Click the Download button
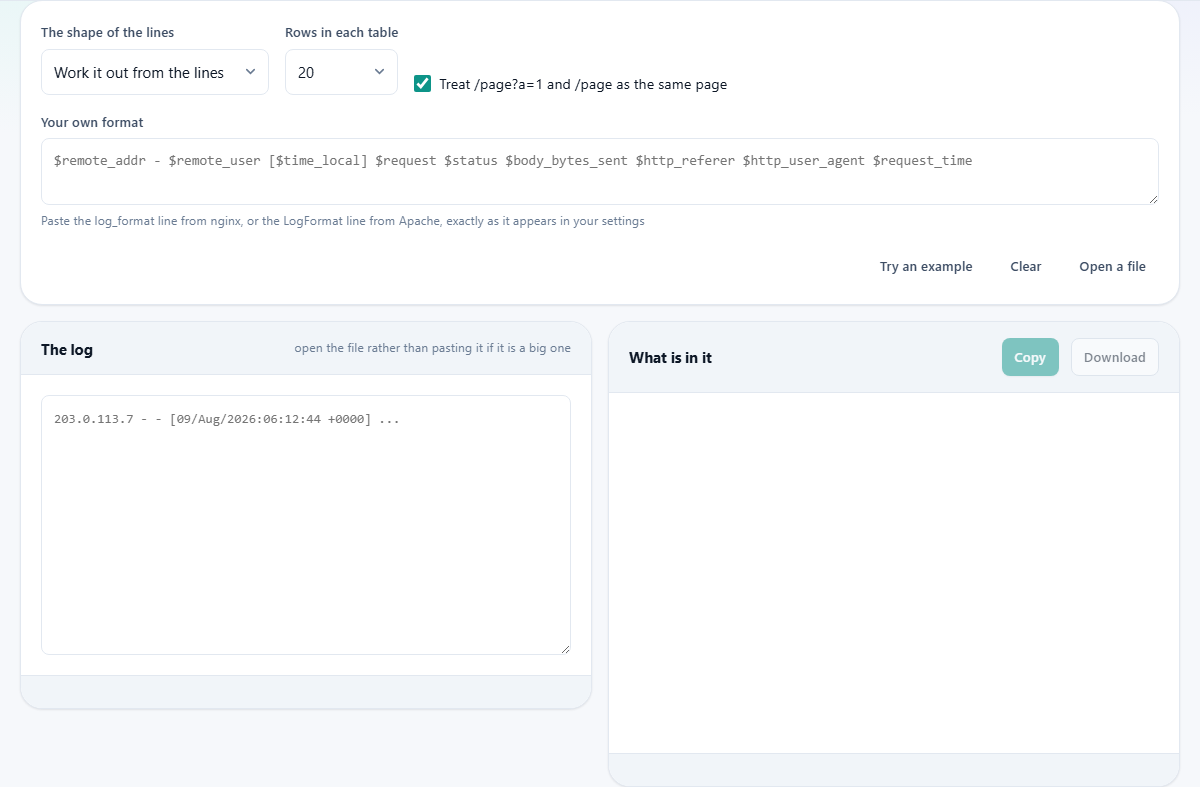The width and height of the screenshot is (1200, 787). coord(1115,357)
